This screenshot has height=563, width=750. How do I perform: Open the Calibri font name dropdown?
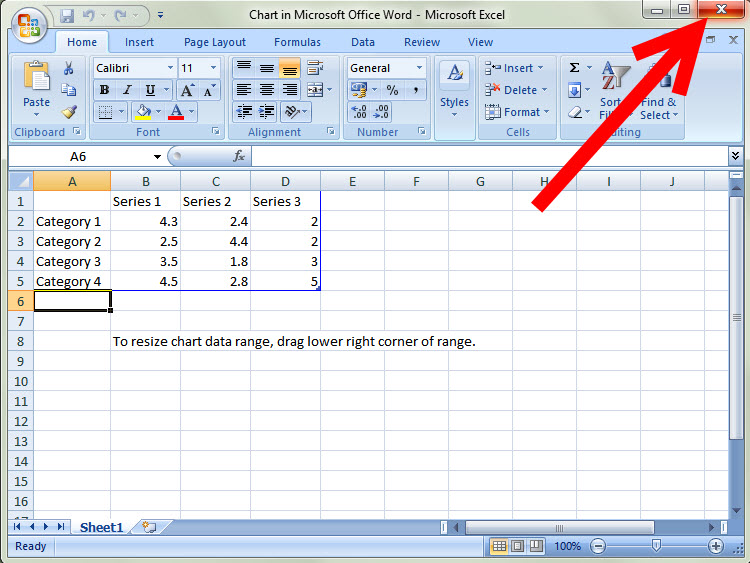tap(170, 68)
